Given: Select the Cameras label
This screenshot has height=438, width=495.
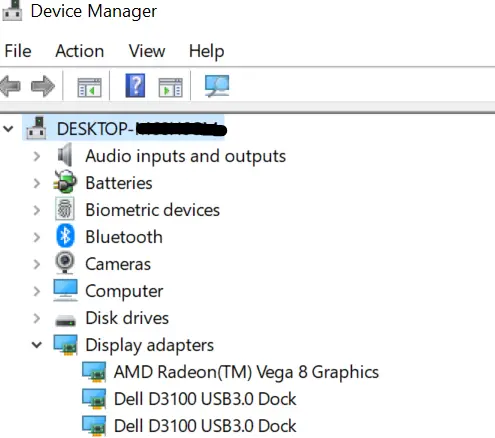Looking at the screenshot, I should point(118,264).
